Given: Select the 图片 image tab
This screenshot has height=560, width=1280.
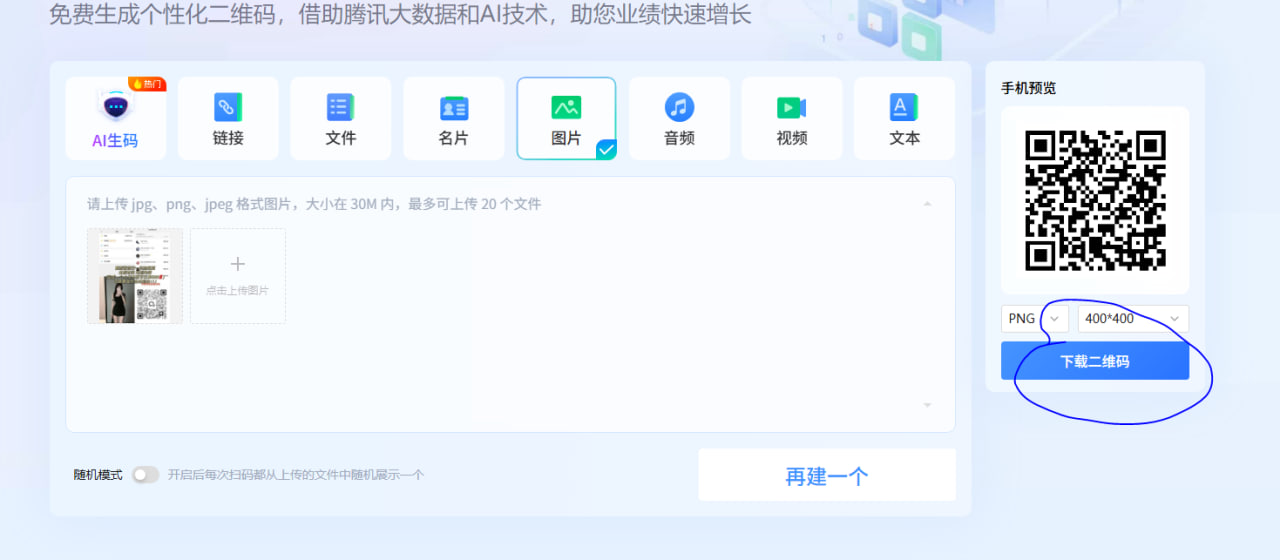Looking at the screenshot, I should [x=566, y=118].
